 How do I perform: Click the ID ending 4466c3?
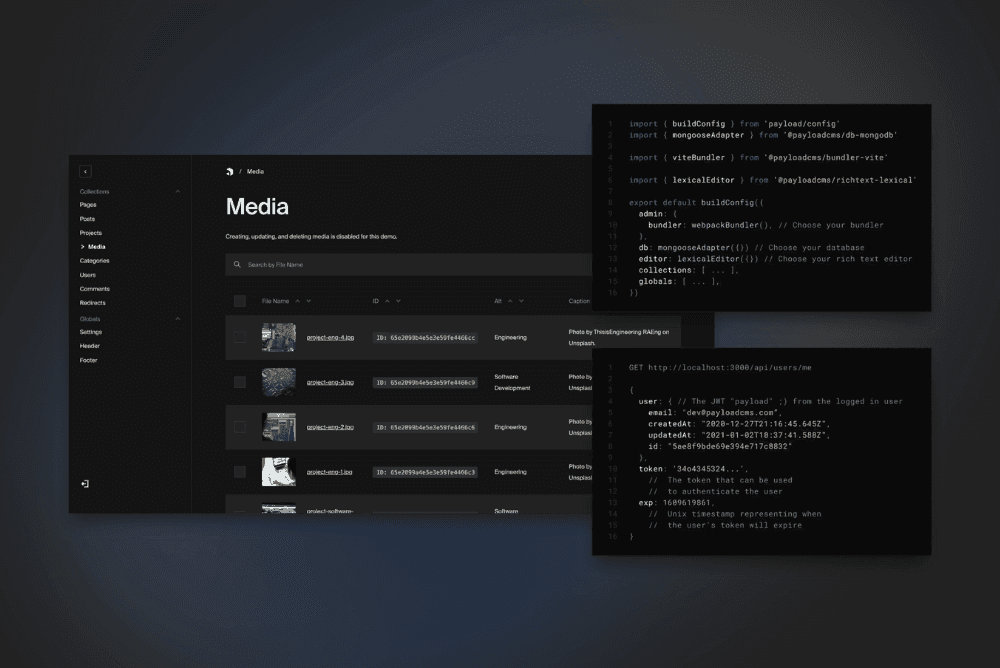point(425,472)
